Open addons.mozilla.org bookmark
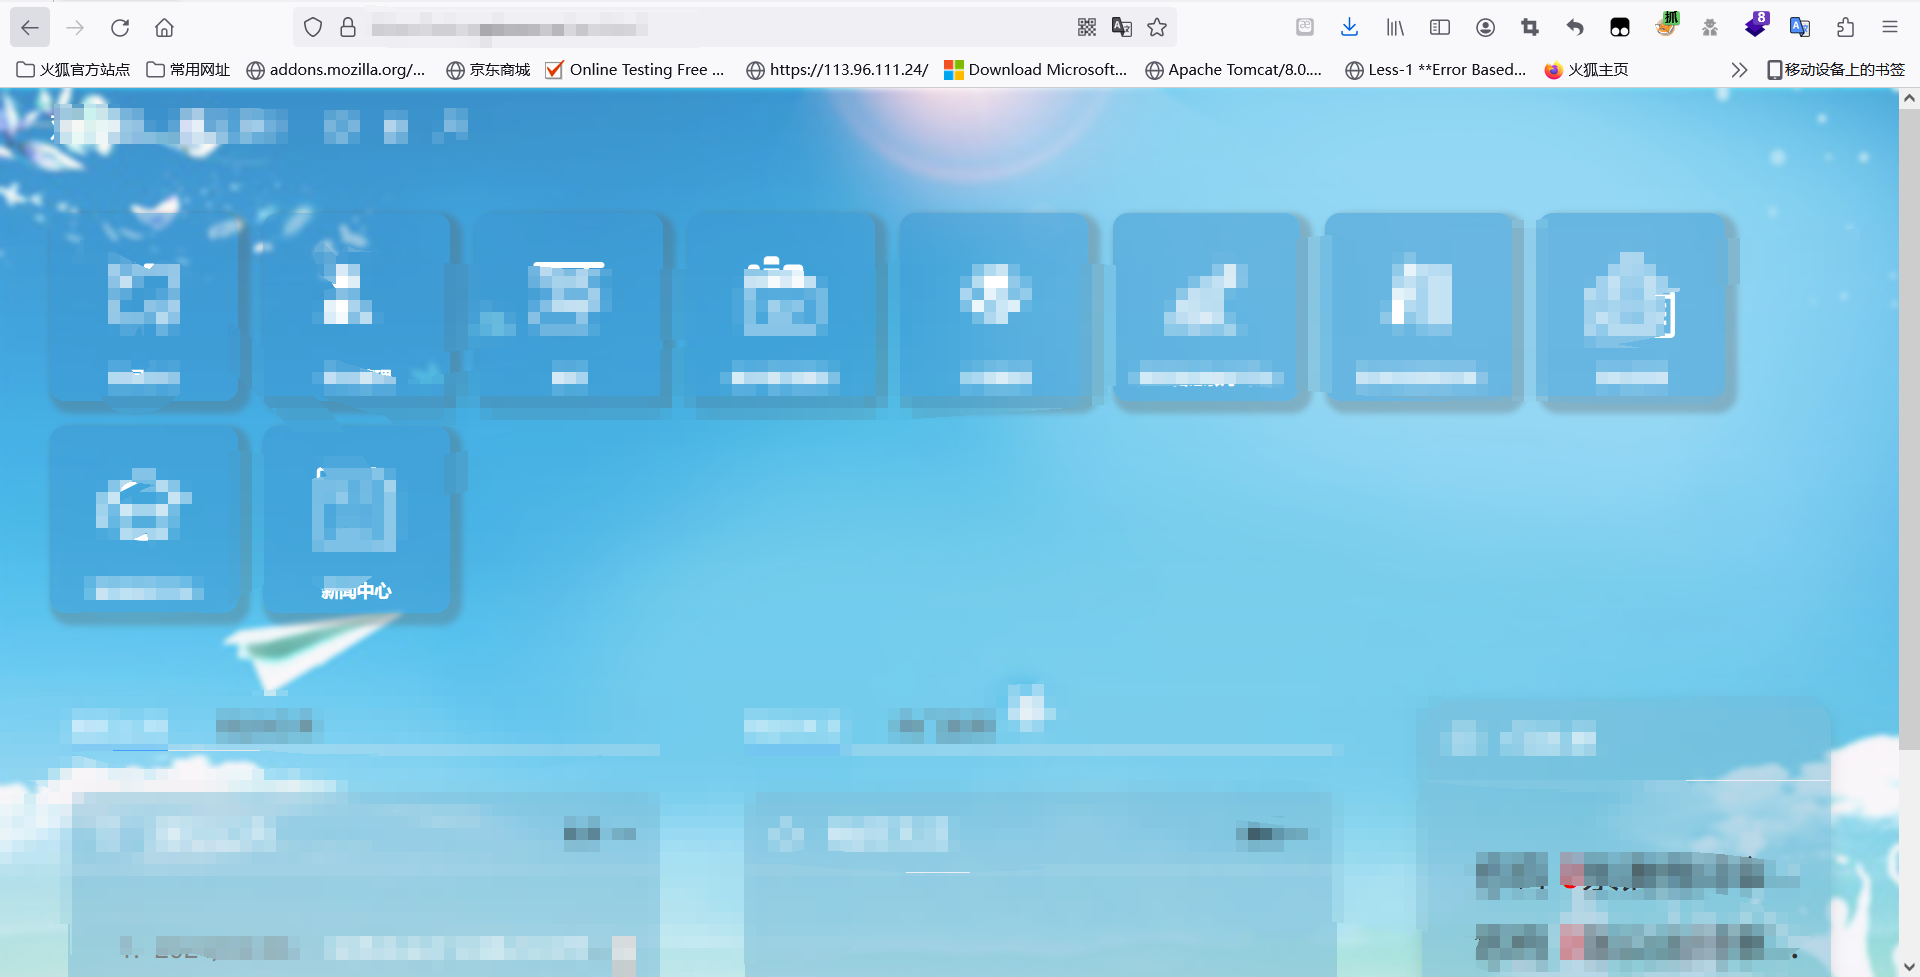The height and width of the screenshot is (977, 1920). [x=336, y=70]
